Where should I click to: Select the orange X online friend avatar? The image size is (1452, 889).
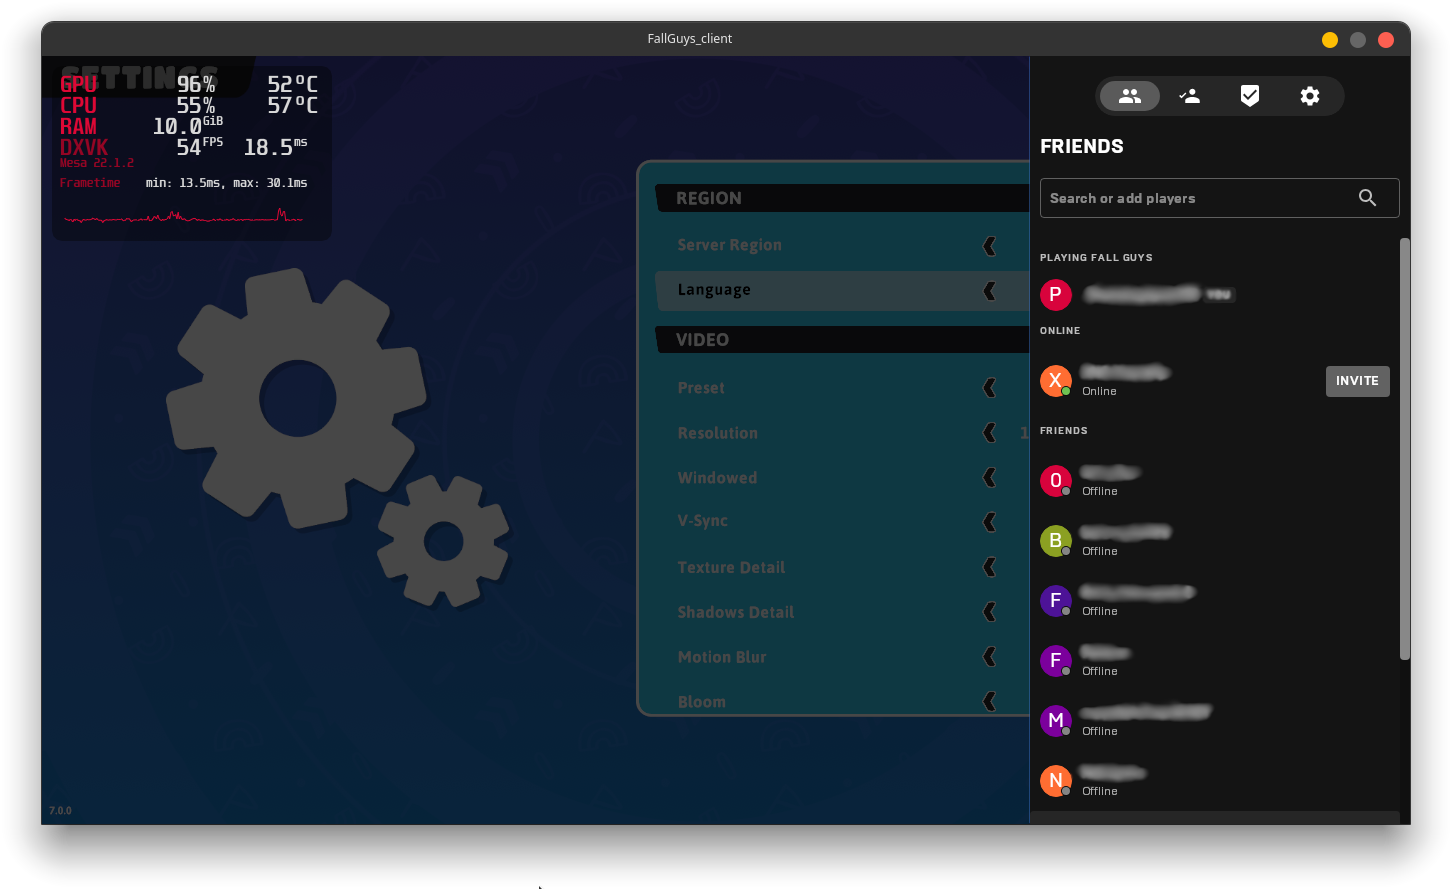pyautogui.click(x=1056, y=381)
